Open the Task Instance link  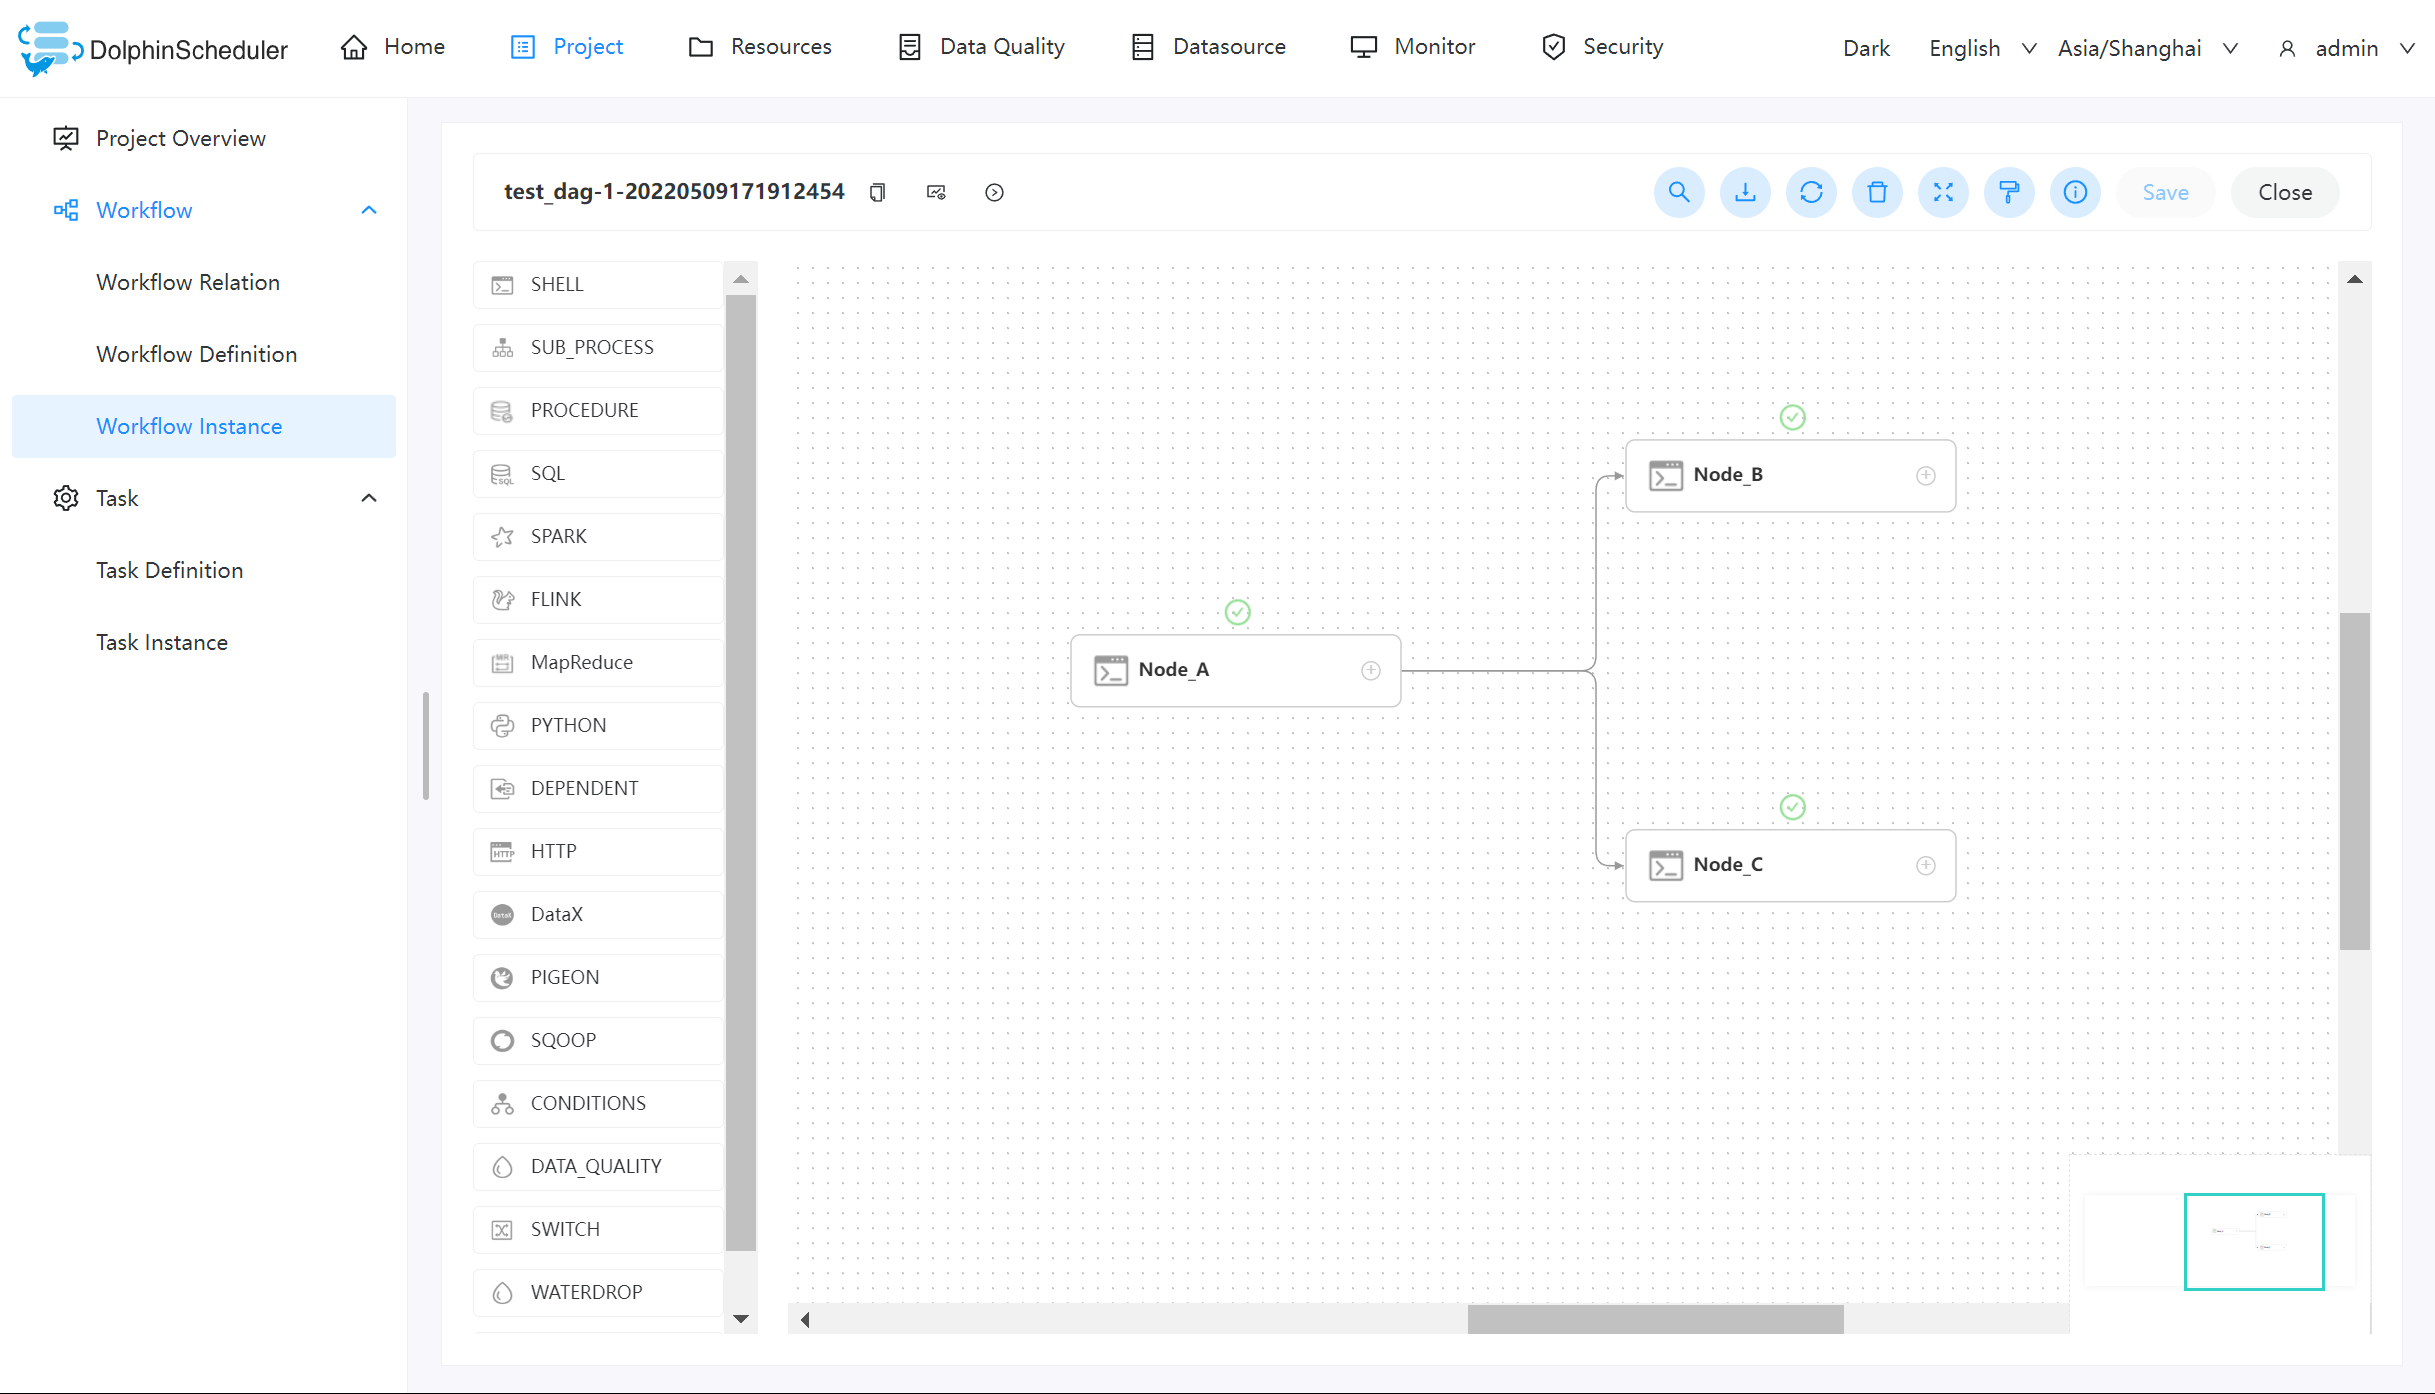point(162,642)
